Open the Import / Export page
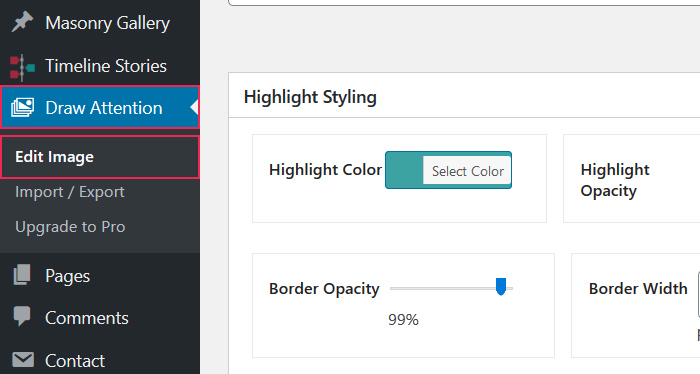 (70, 192)
